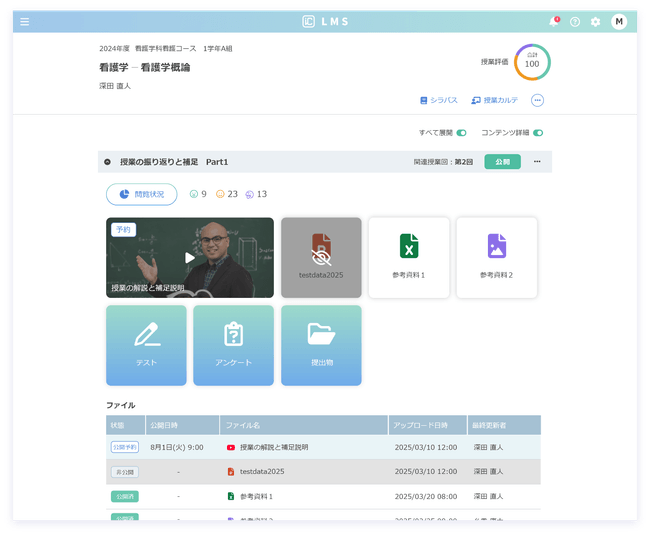Open the settings gear icon
650x536 pixels.
596,22
